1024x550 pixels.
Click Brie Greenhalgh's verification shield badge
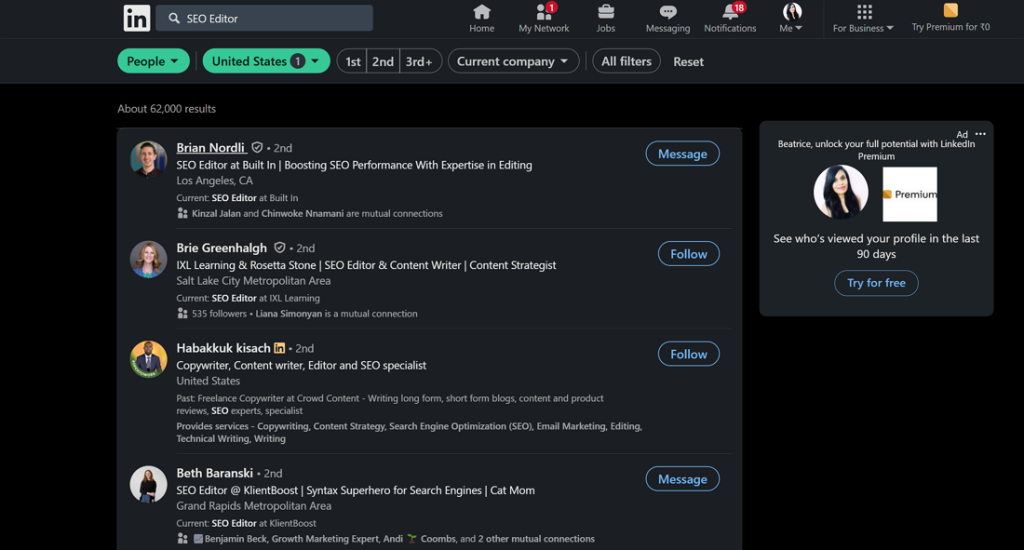[280, 248]
